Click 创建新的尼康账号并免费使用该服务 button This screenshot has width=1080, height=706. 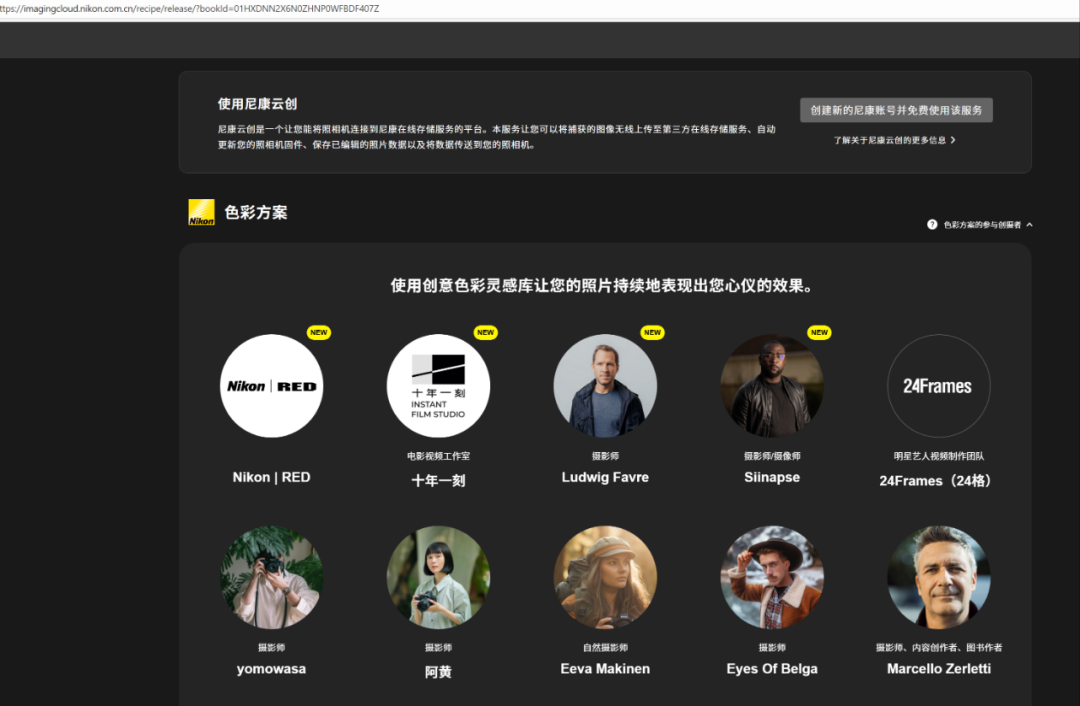896,110
